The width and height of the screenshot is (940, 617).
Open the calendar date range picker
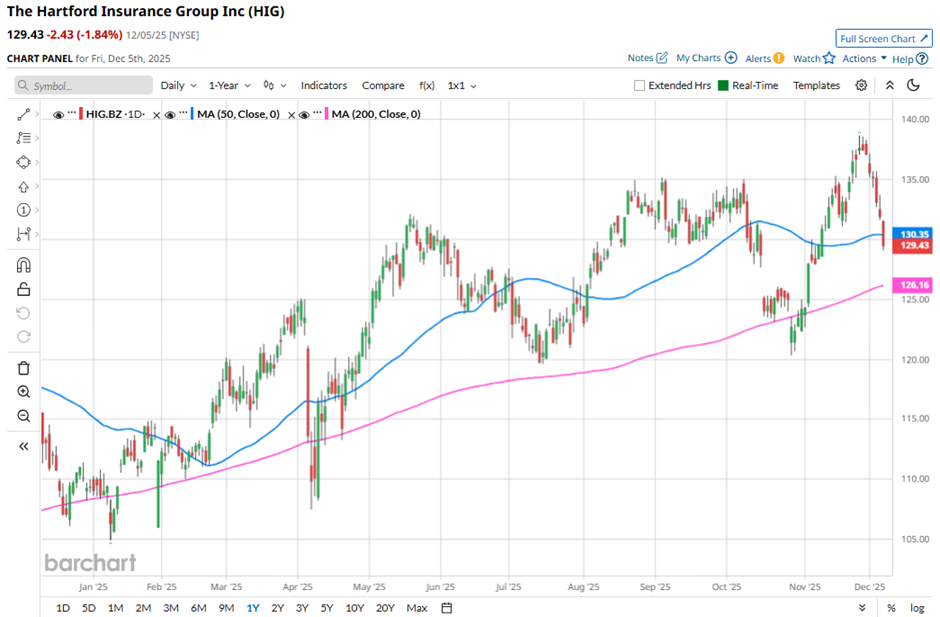[447, 607]
